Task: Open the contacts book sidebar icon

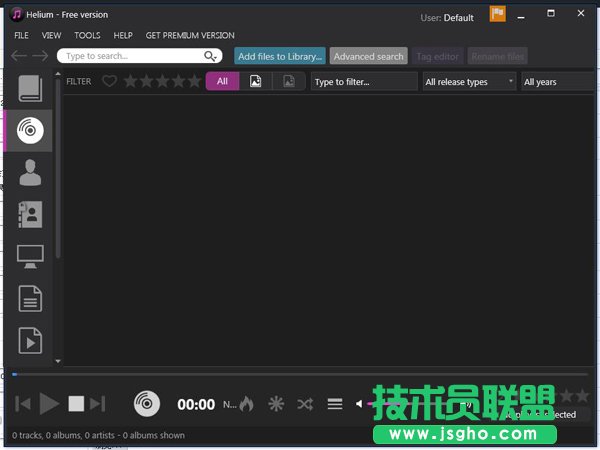Action: click(x=30, y=215)
